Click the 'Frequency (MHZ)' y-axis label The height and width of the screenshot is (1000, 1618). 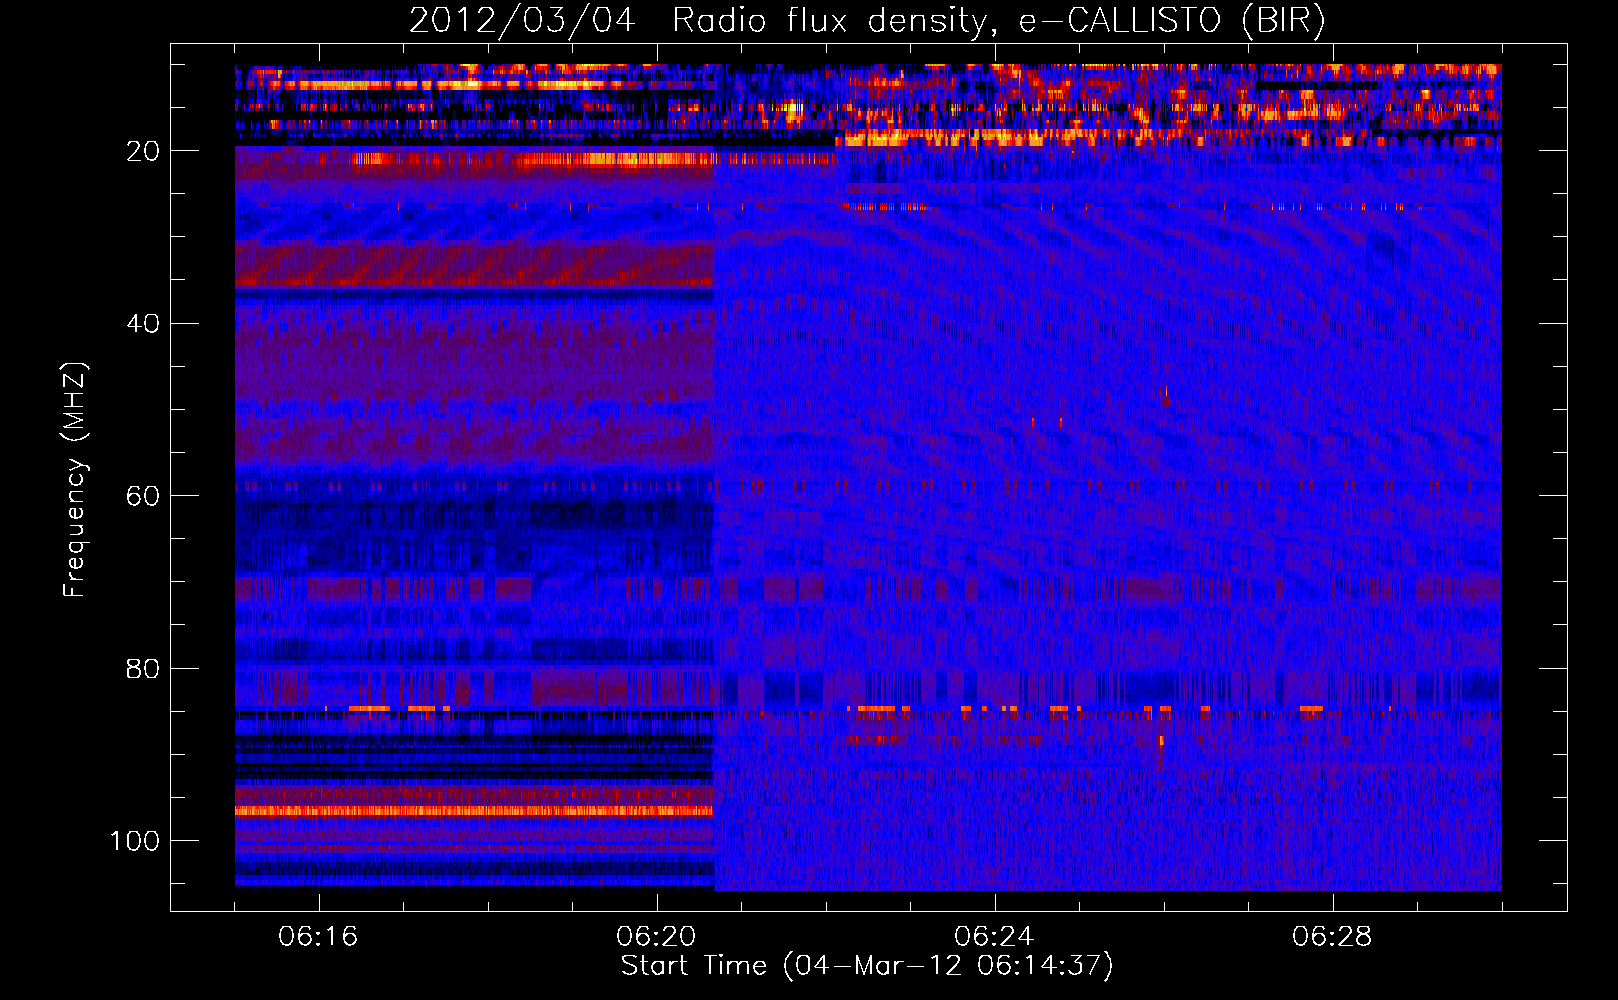coord(75,479)
